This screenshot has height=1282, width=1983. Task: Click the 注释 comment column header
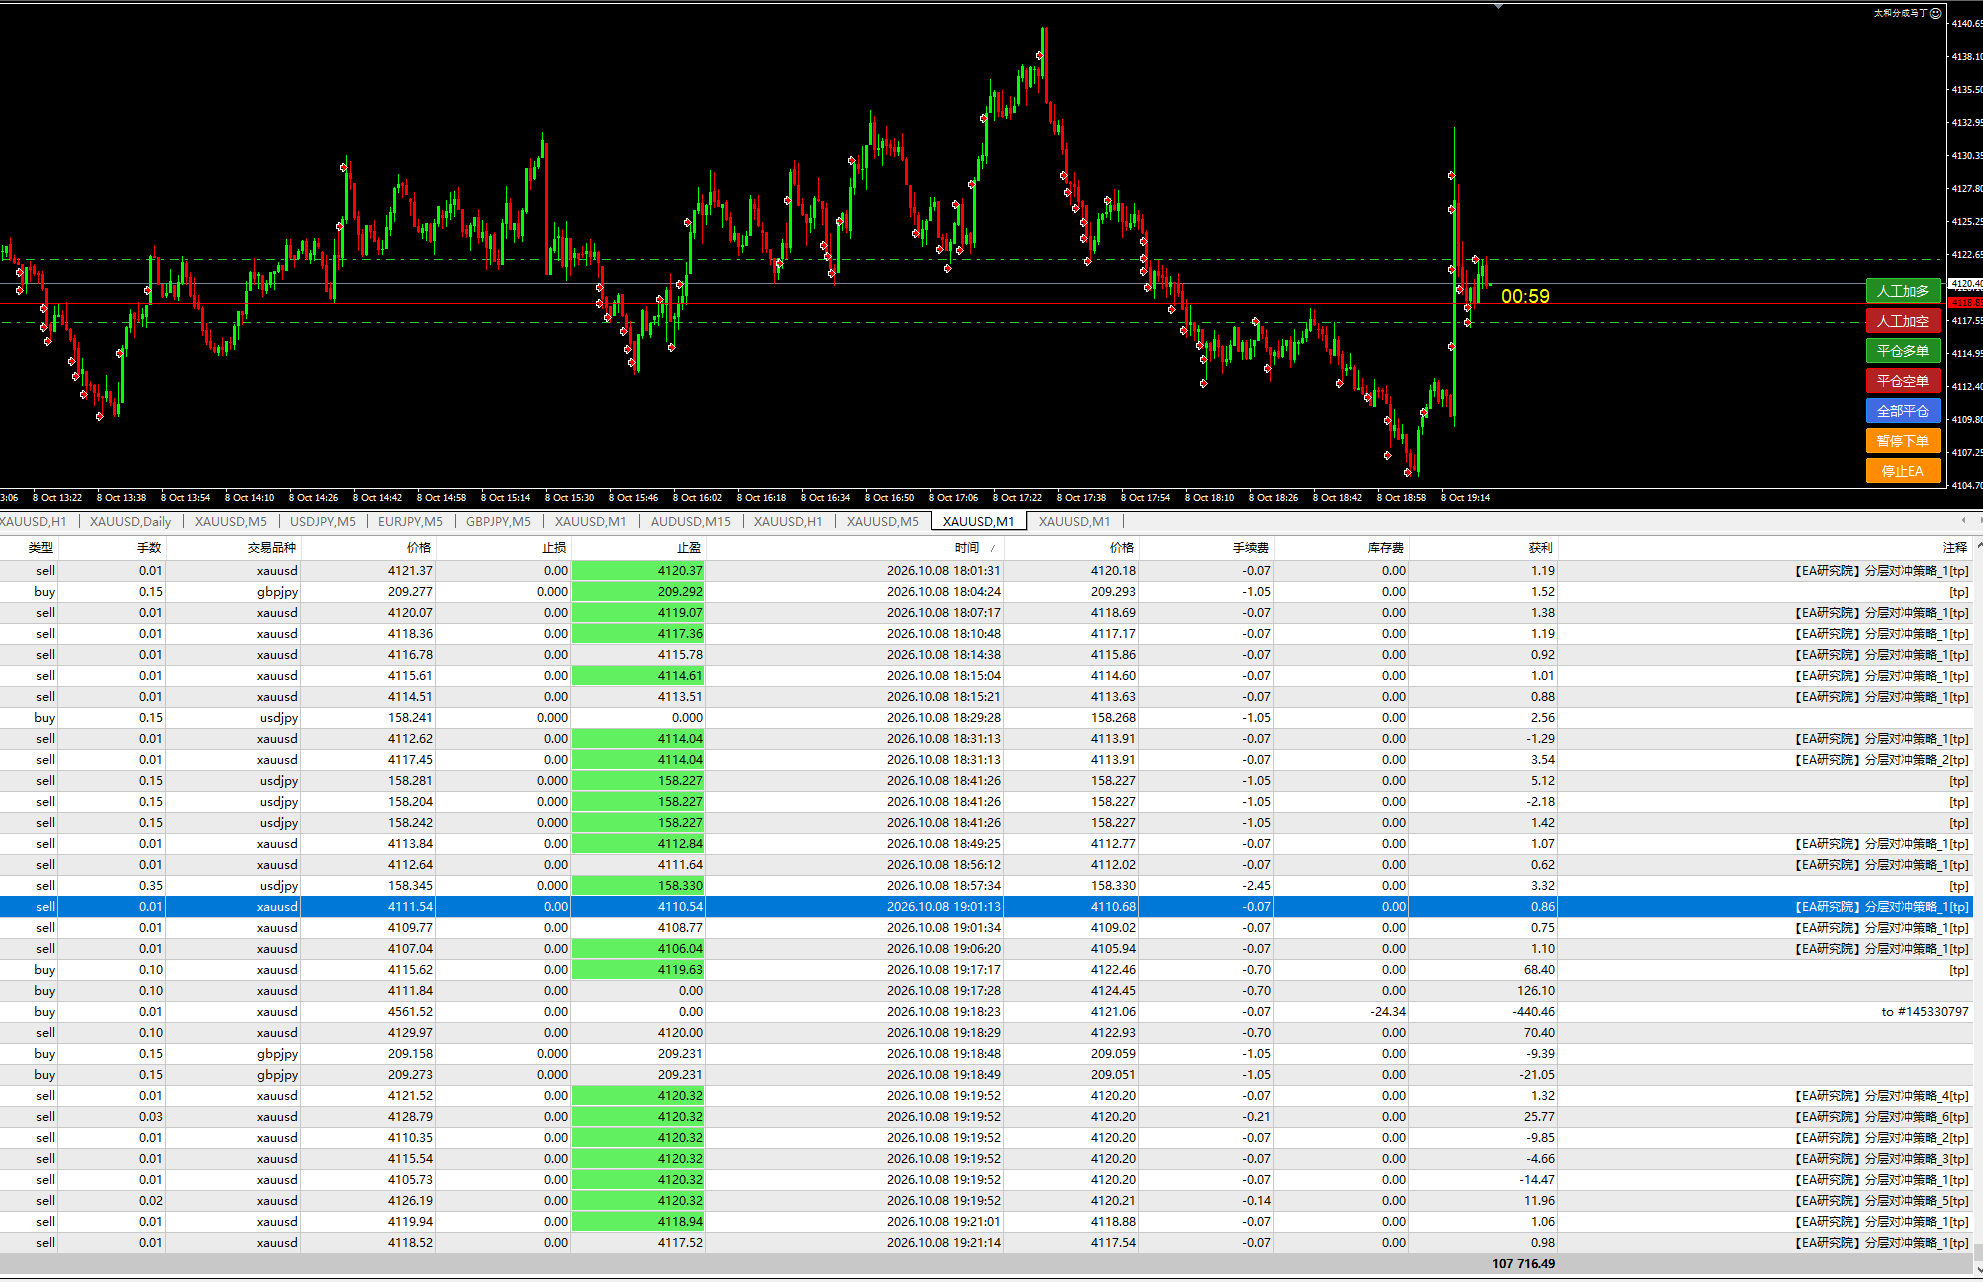(x=1765, y=548)
